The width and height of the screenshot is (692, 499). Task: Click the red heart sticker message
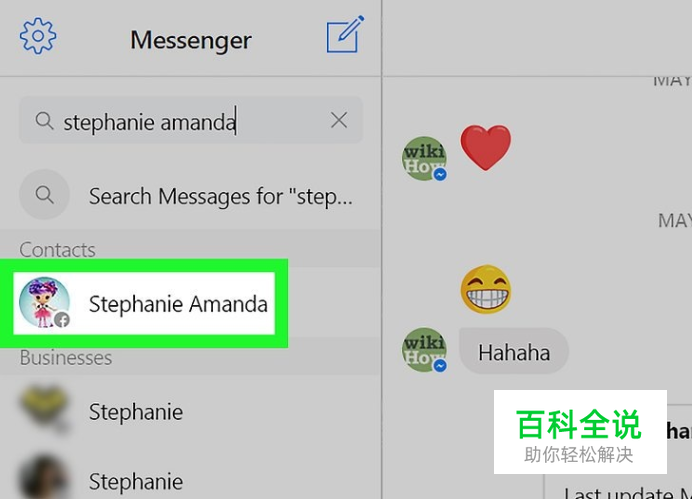[485, 147]
